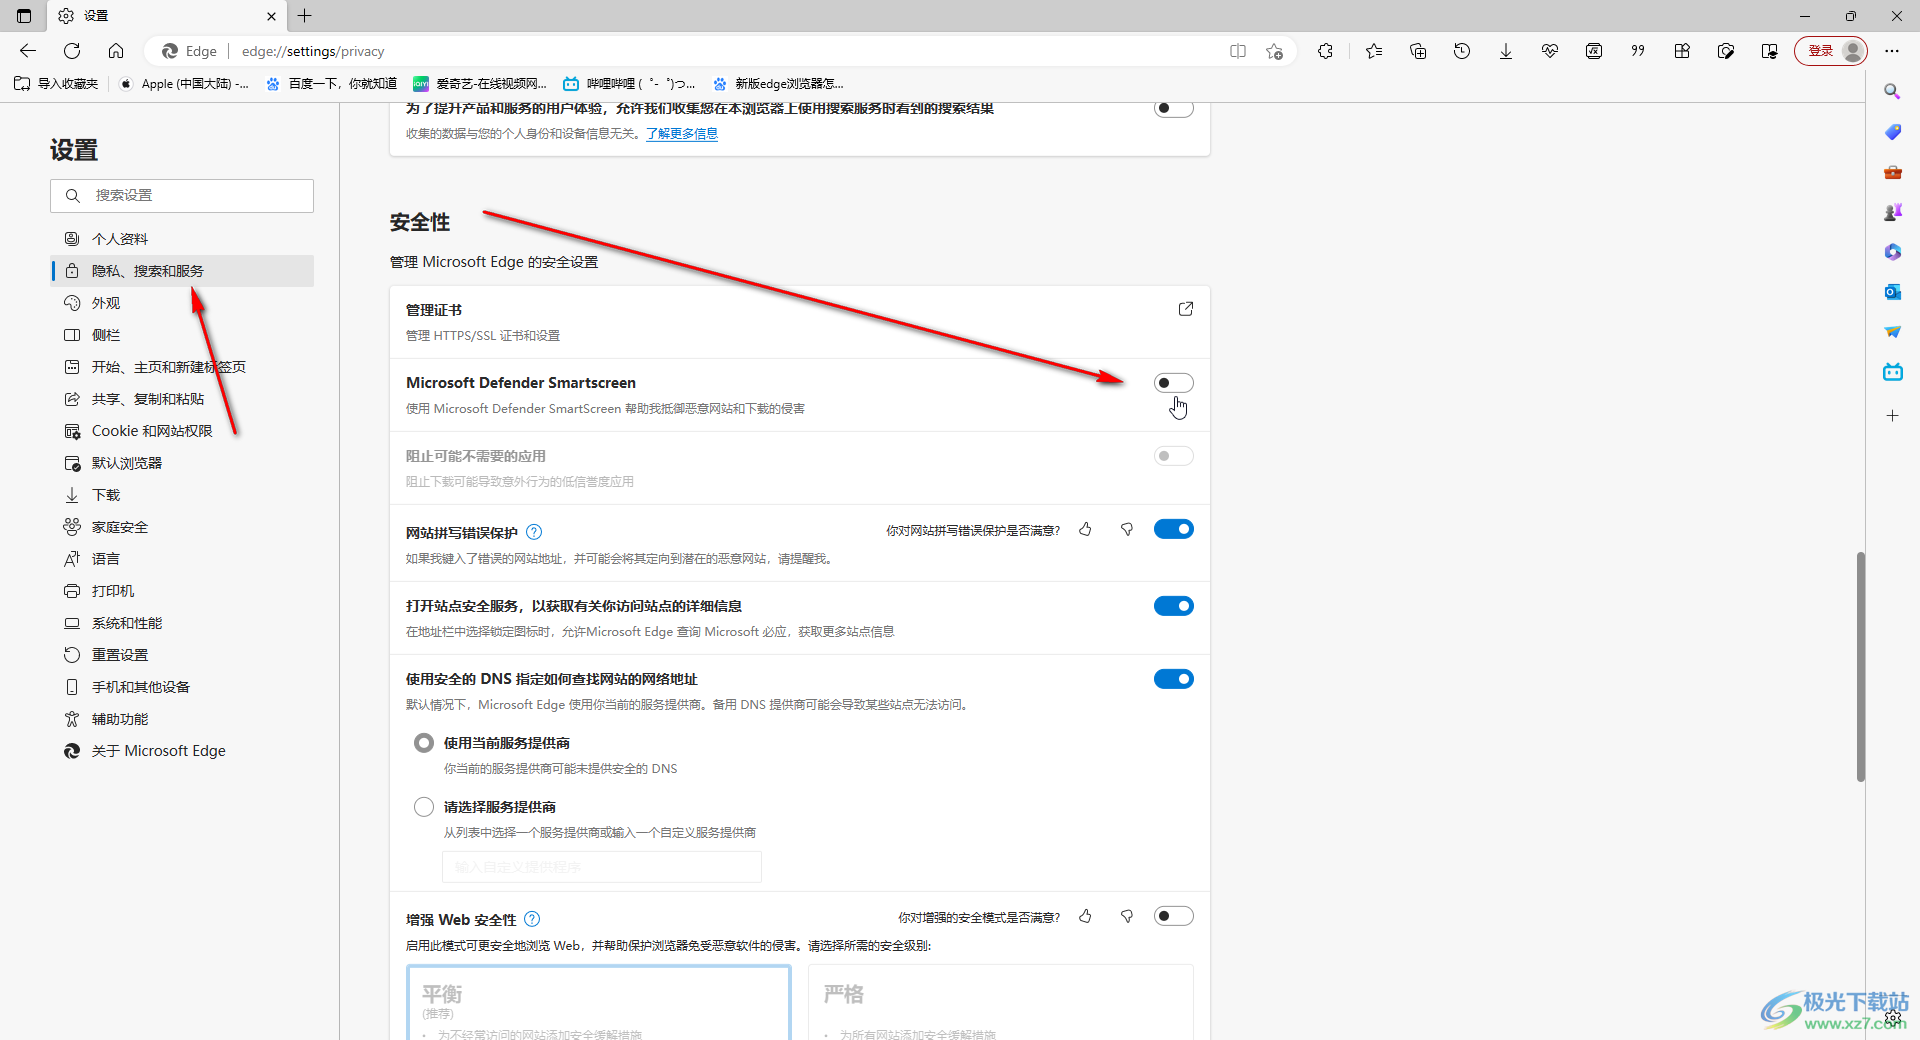
Task: Enable the 增强 Web 安全性 toggle
Action: [1173, 916]
